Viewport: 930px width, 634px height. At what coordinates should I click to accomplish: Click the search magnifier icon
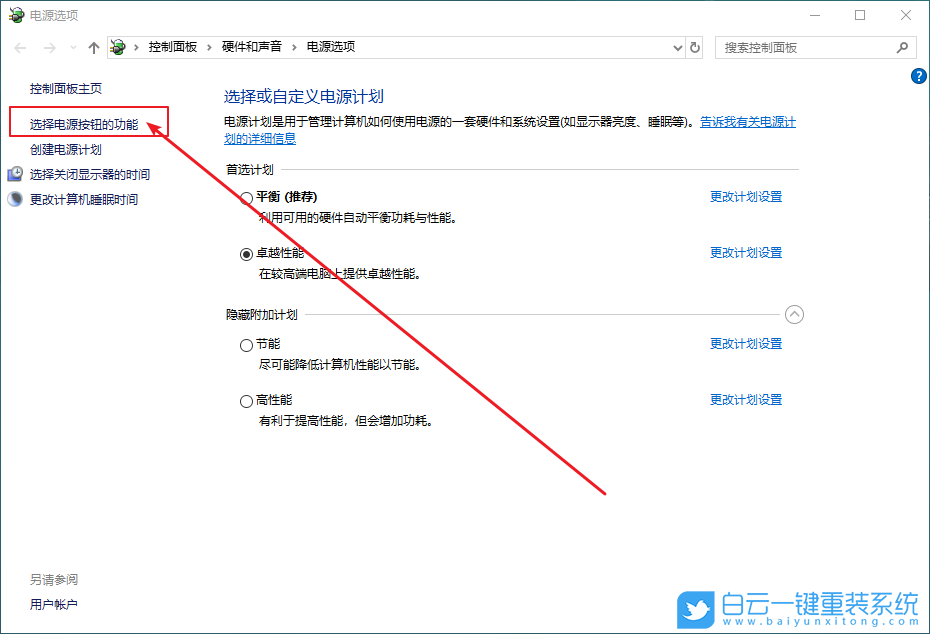pyautogui.click(x=902, y=47)
